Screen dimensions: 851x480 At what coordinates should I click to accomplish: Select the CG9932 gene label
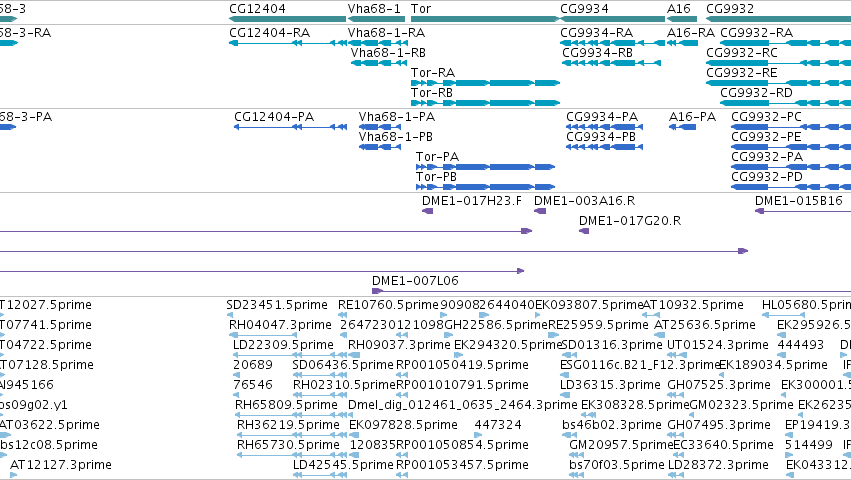pyautogui.click(x=730, y=9)
